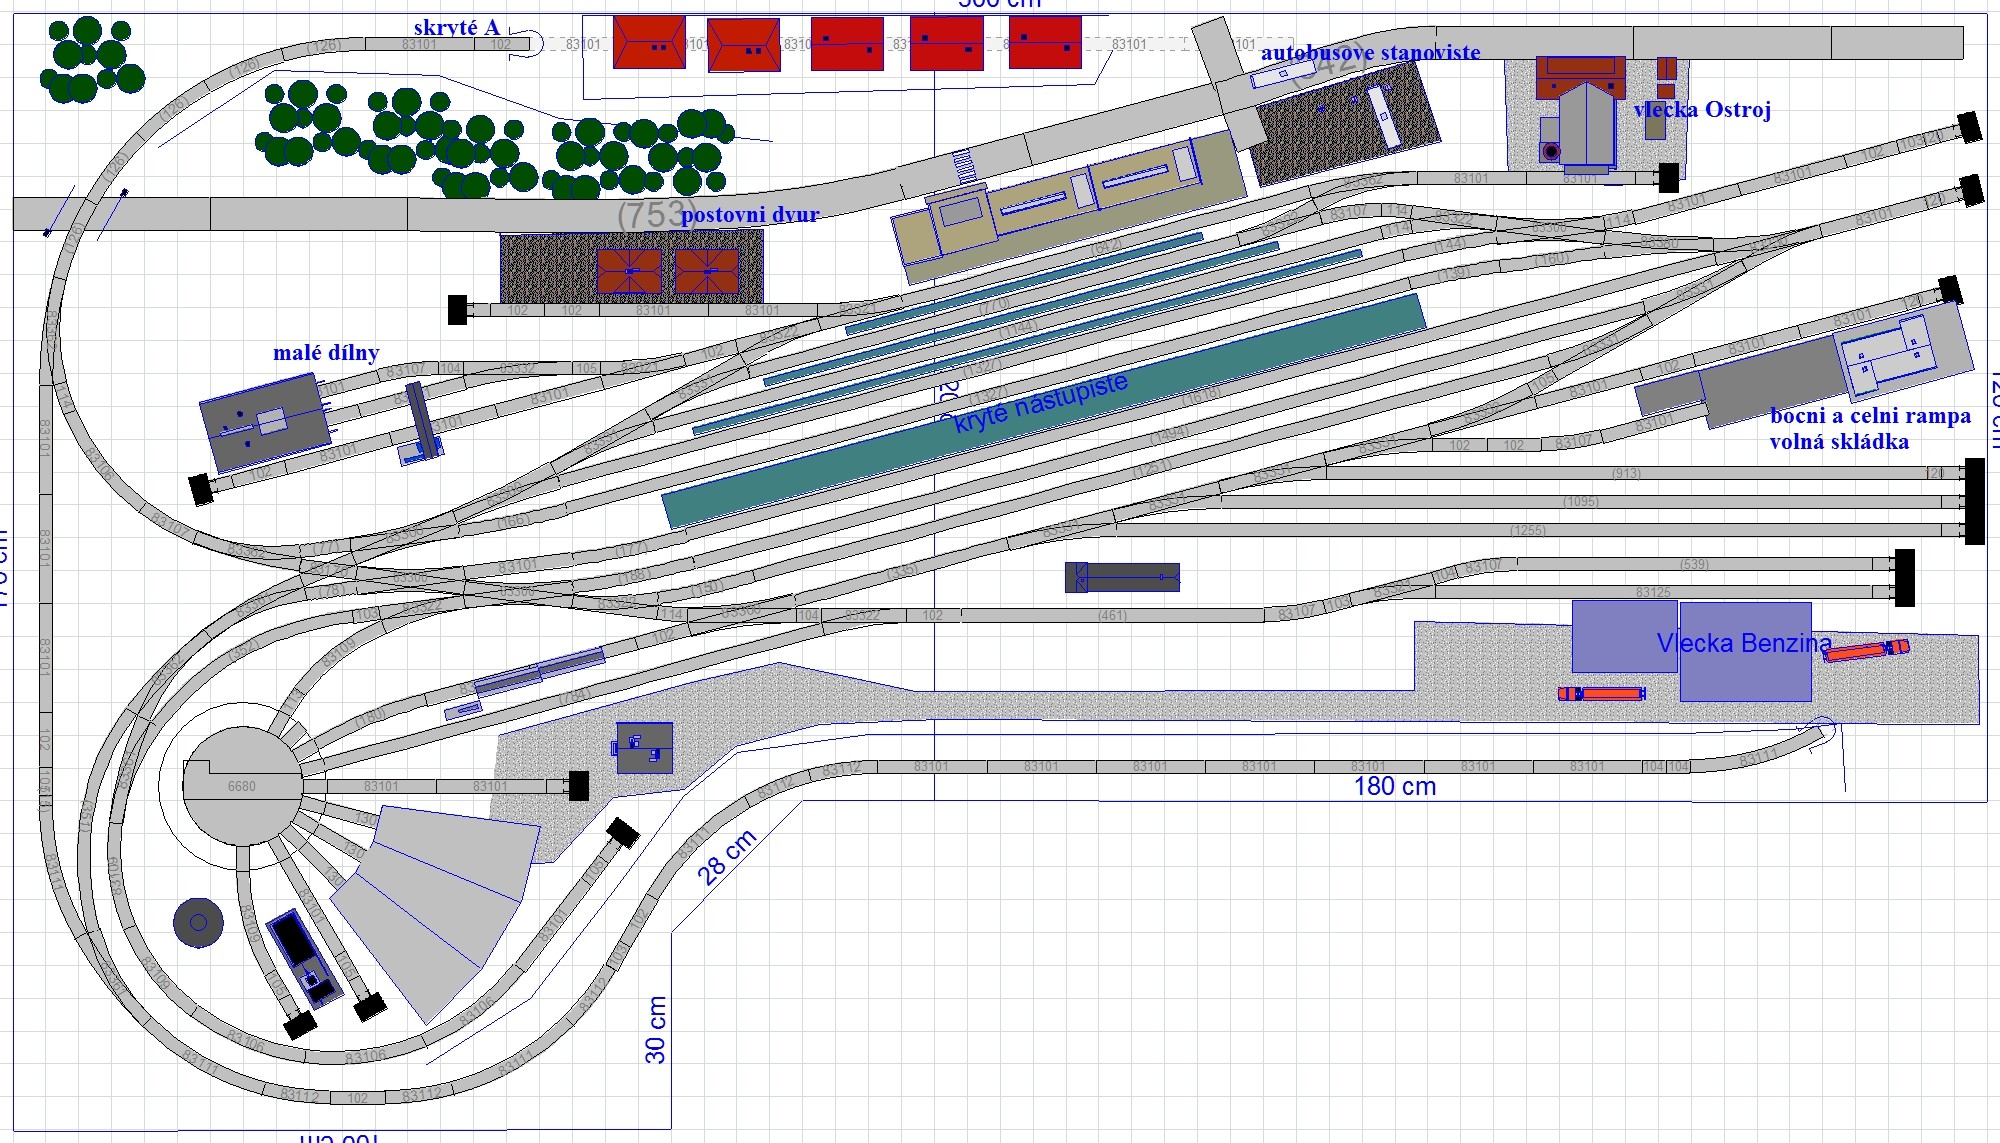
Task: Click the 'autobusove stanoviste' label
Action: (1370, 52)
